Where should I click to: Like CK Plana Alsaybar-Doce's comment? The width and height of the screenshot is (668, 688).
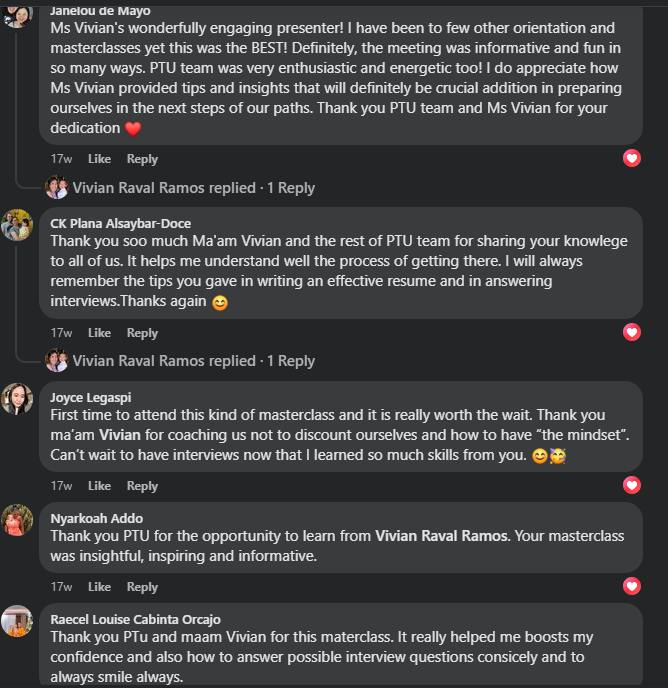(99, 333)
